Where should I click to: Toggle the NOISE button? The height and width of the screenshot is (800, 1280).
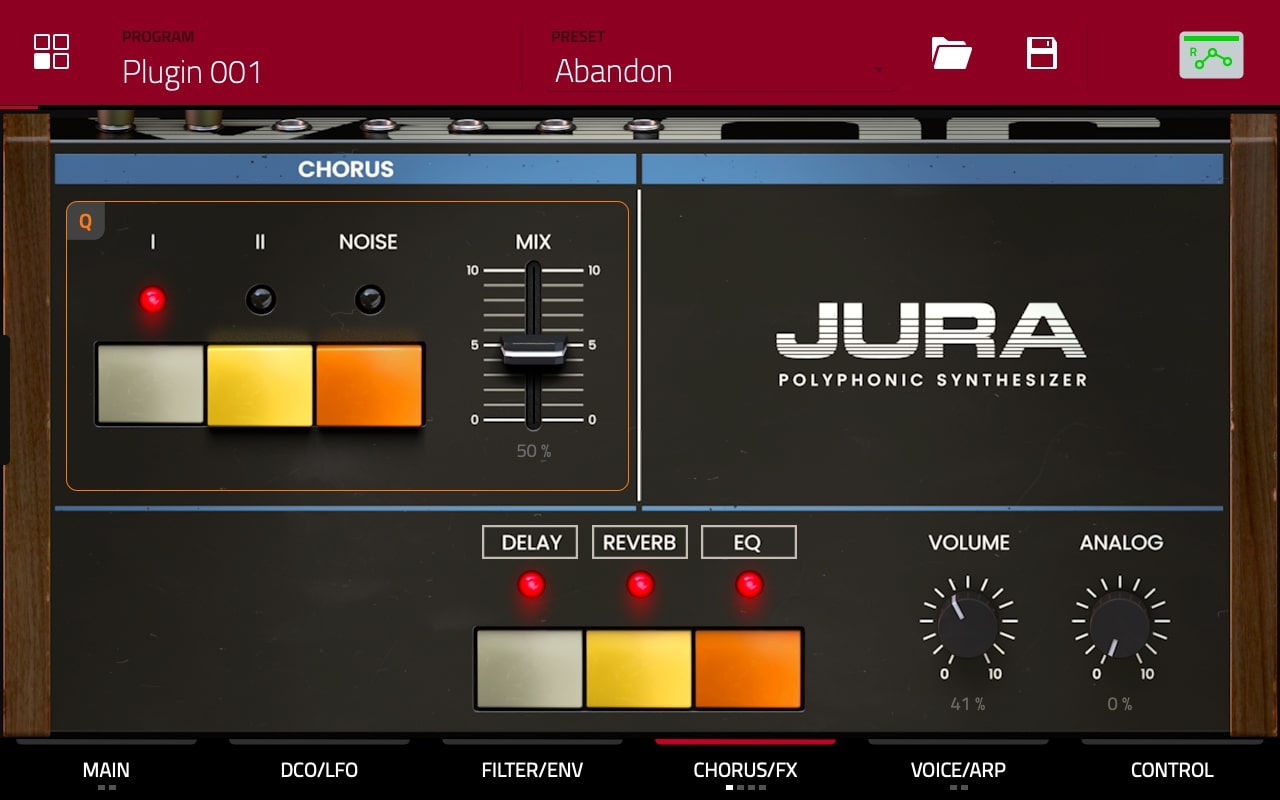(x=370, y=385)
